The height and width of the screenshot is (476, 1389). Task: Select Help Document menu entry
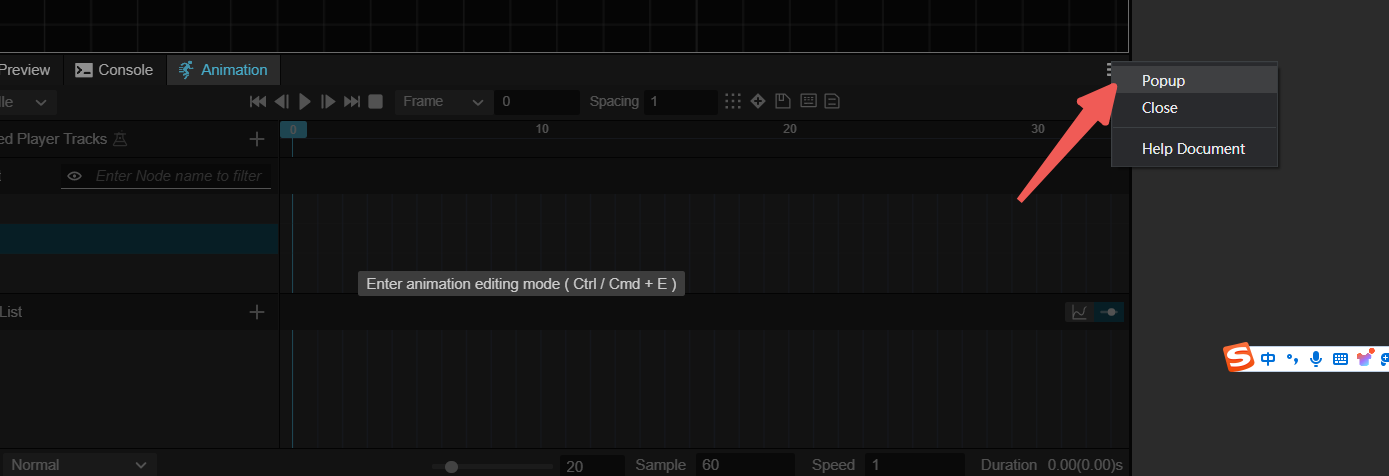(x=1193, y=149)
